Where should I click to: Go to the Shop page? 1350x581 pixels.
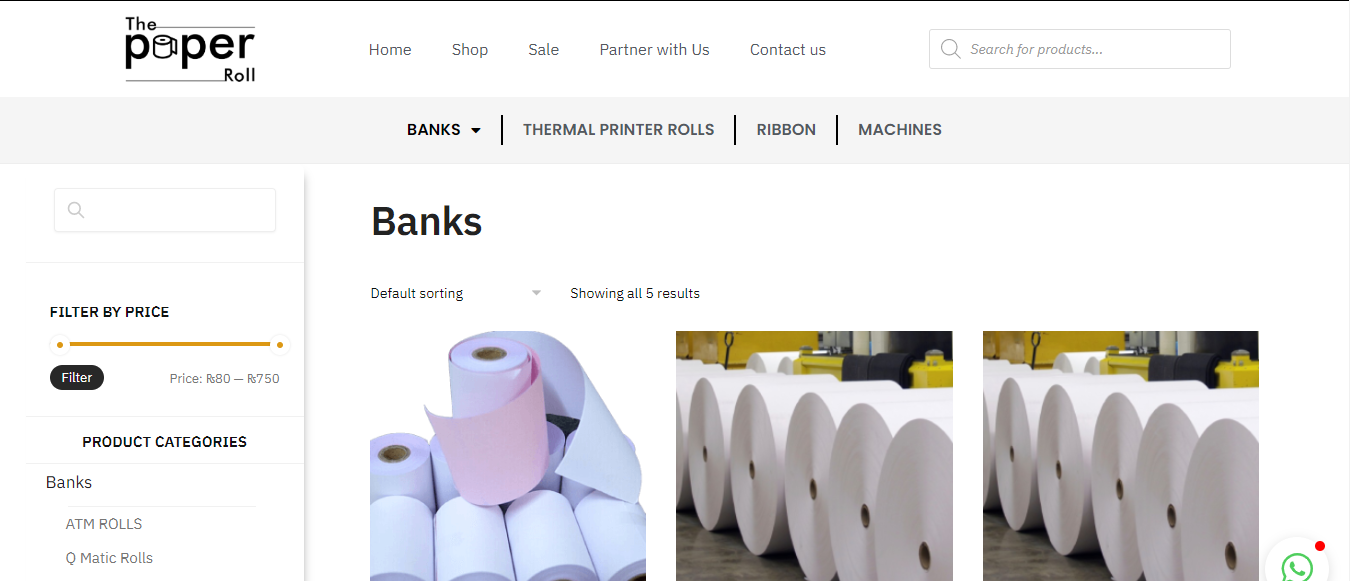(470, 49)
